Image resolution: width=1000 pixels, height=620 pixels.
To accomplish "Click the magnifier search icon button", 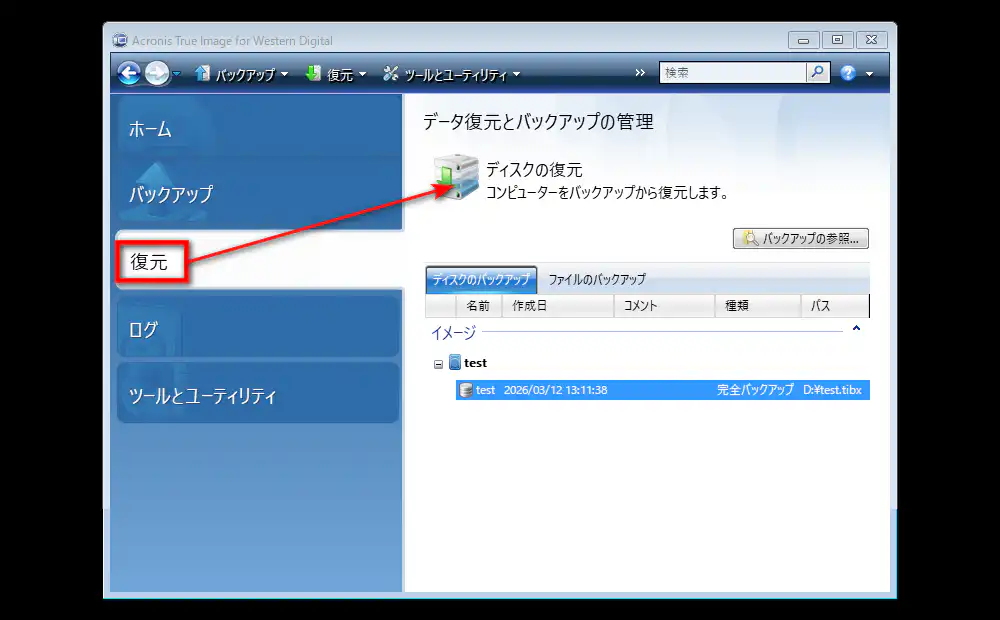I will [818, 73].
